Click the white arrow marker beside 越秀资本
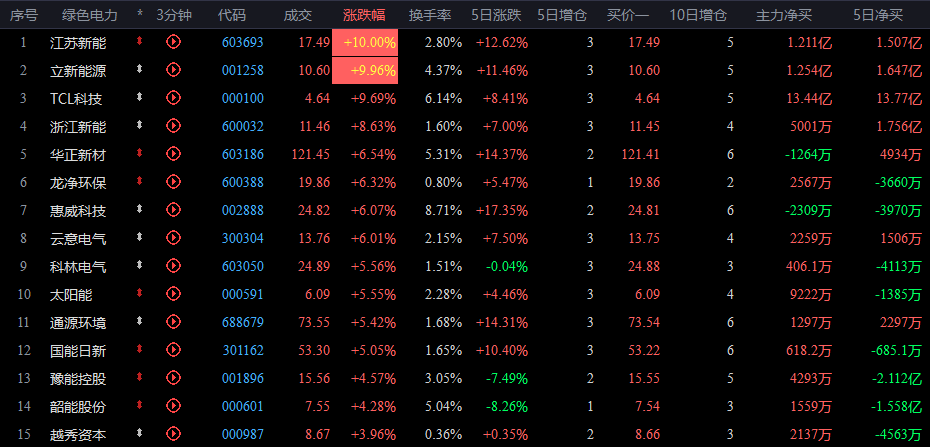930x447 pixels. click(140, 433)
